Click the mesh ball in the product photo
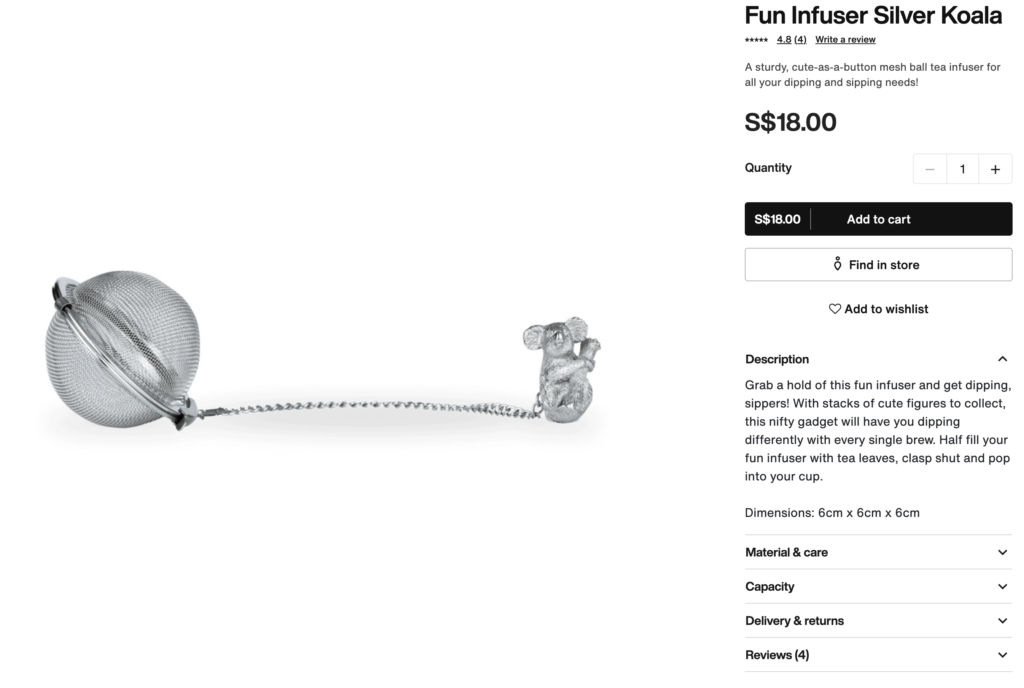1024x688 pixels. [123, 350]
